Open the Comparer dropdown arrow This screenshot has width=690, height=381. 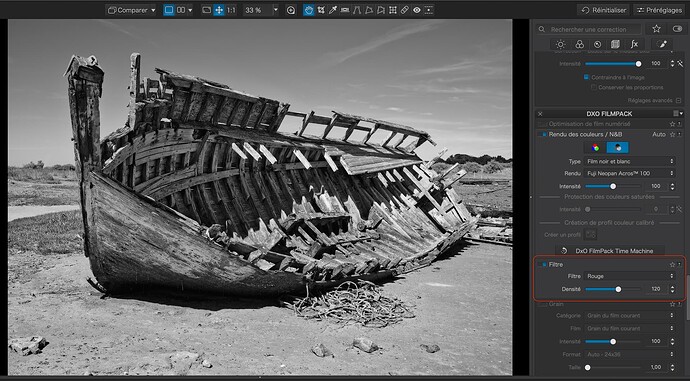[153, 10]
